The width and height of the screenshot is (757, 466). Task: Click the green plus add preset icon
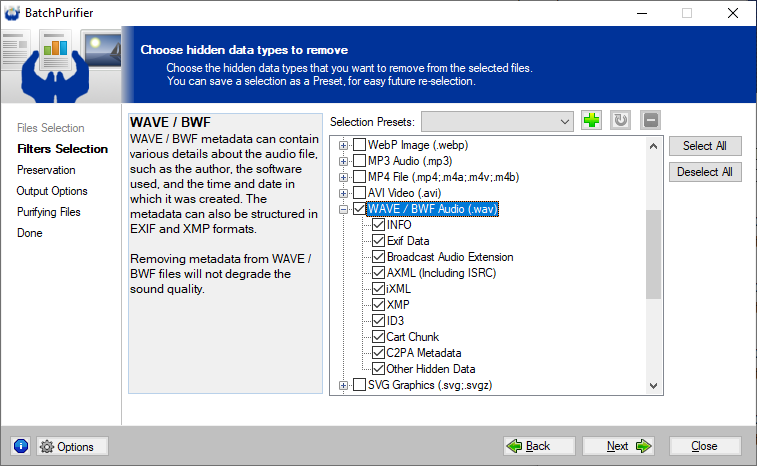point(591,120)
